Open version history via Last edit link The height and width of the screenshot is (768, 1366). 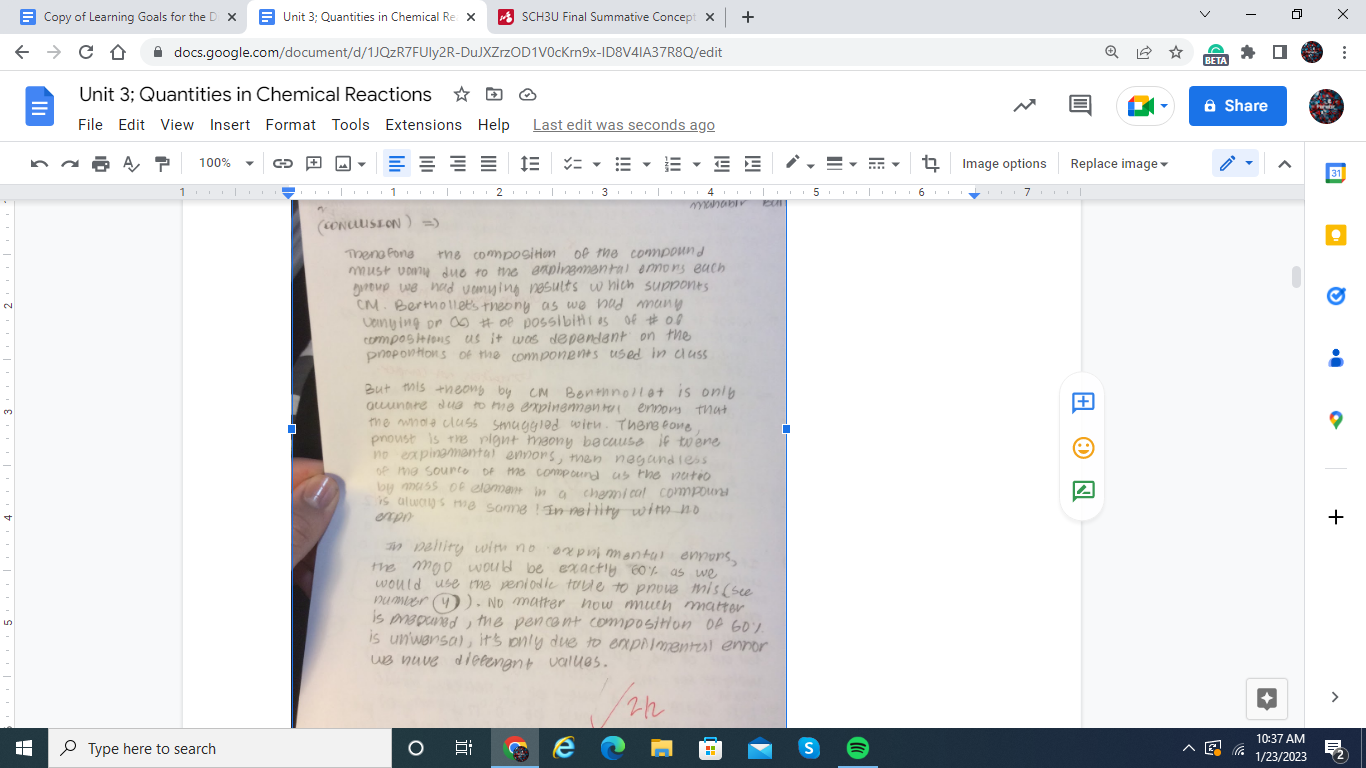pos(624,125)
